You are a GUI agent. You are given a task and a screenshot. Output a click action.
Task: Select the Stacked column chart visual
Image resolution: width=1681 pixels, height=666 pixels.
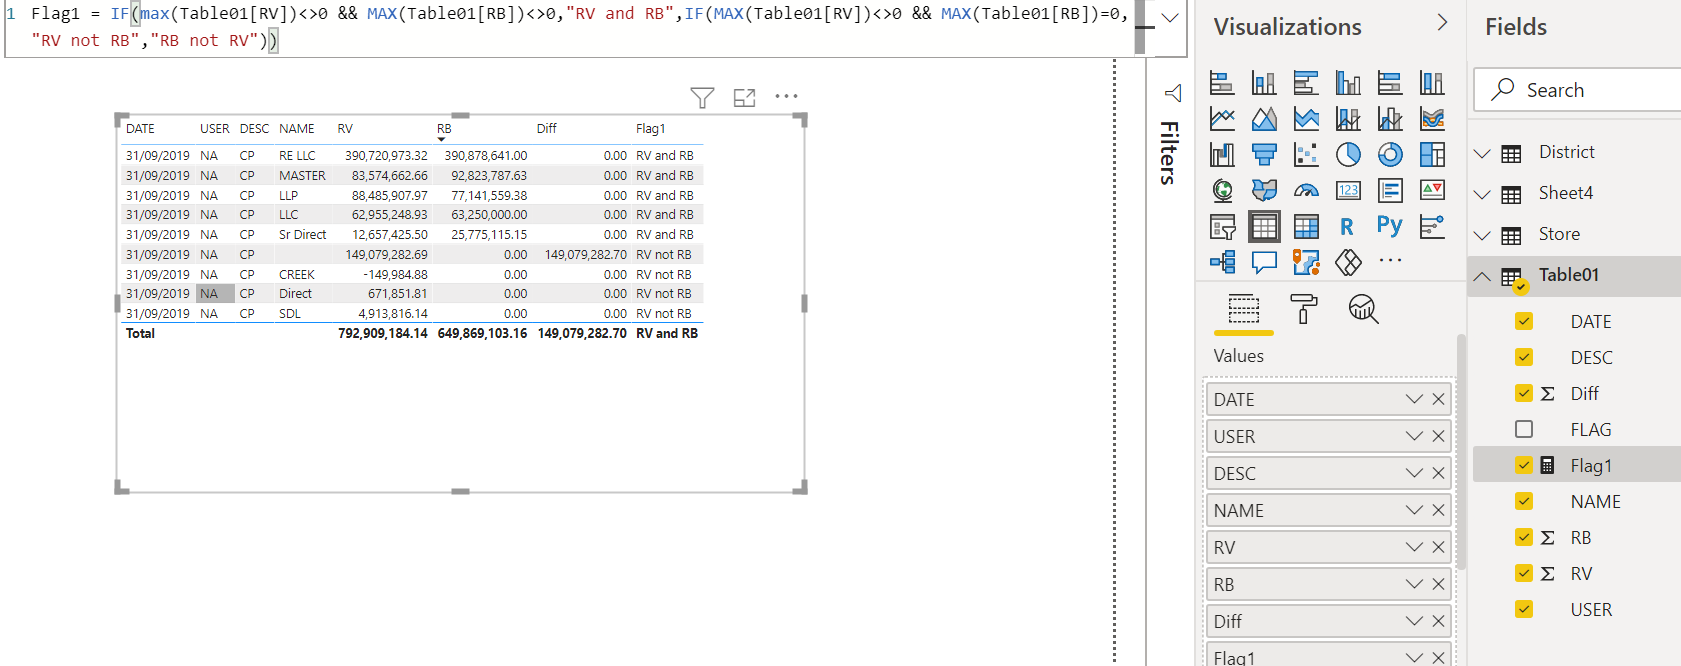click(1264, 83)
